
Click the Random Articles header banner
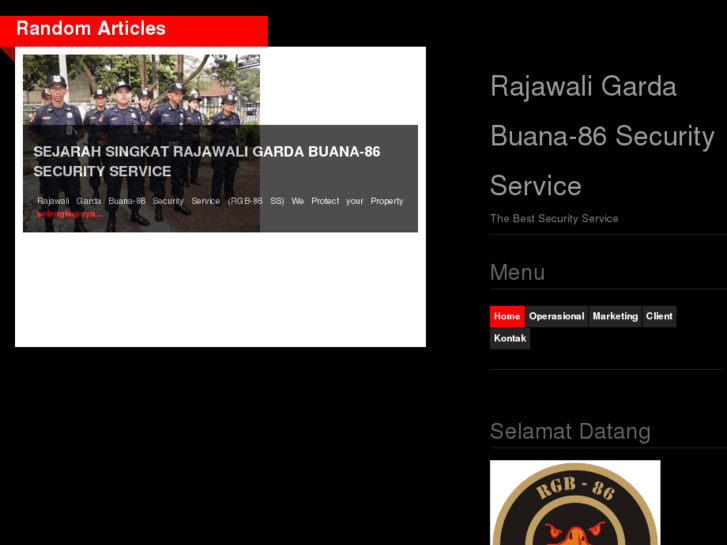[x=134, y=31]
